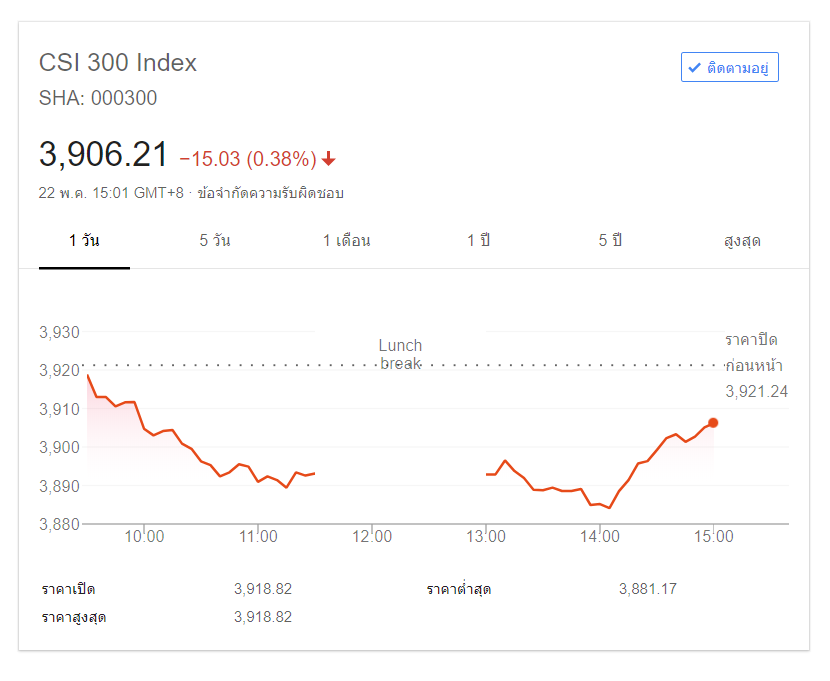This screenshot has height=681, width=830.
Task: Click the red down arrow icon
Action: (x=329, y=159)
